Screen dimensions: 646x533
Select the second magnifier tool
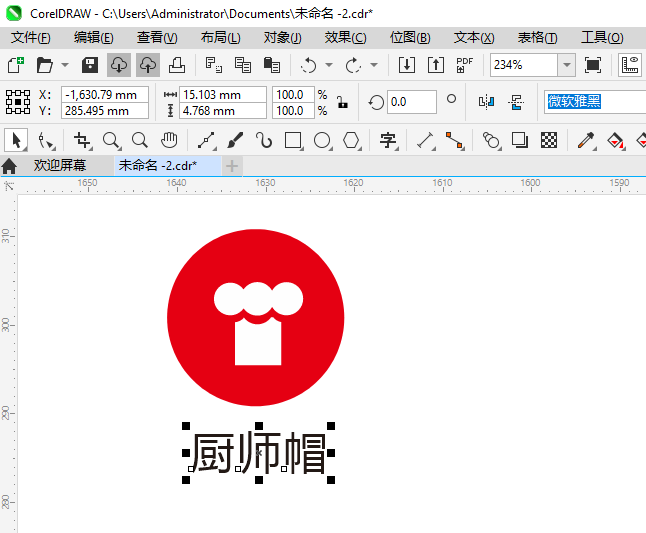pos(140,140)
